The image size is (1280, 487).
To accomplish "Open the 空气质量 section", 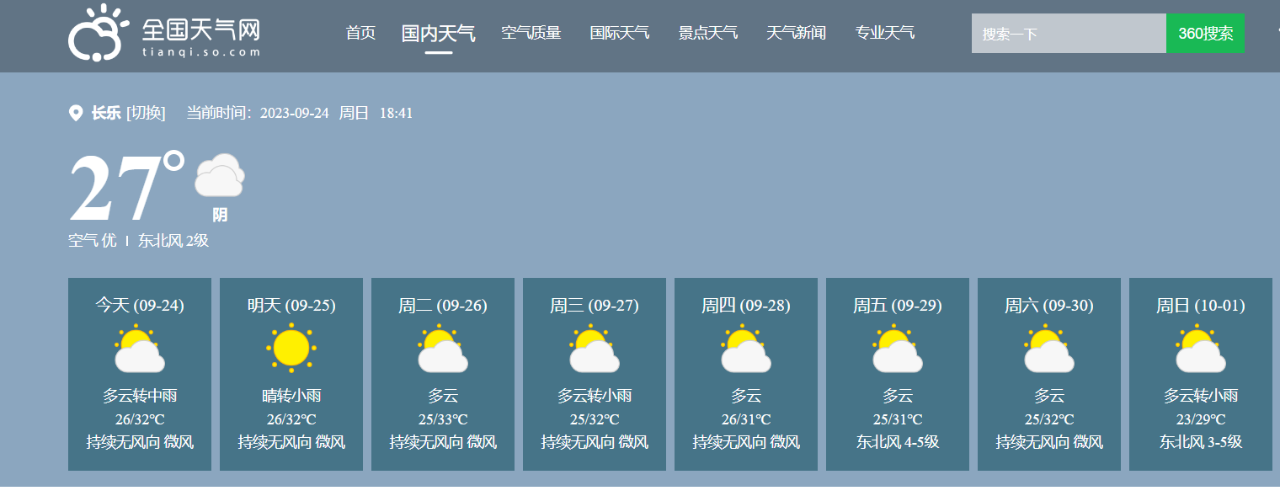I will coord(531,33).
